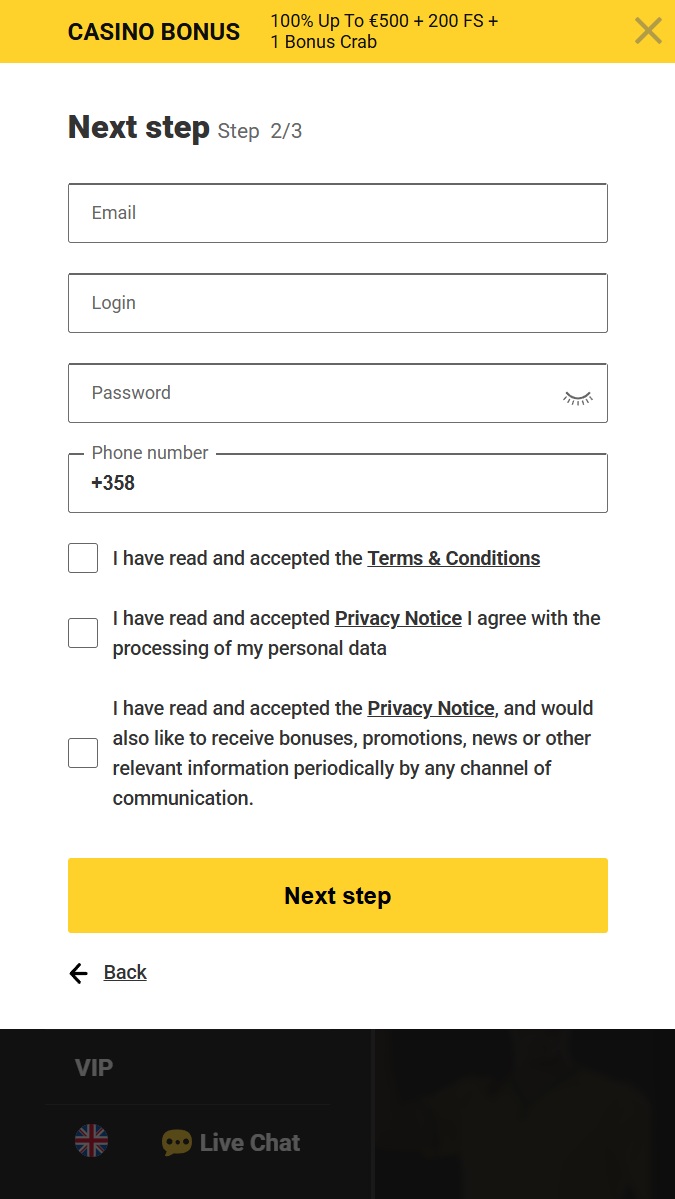Click the CASINO BONUS header text
This screenshot has height=1199, width=675.
pyautogui.click(x=153, y=31)
